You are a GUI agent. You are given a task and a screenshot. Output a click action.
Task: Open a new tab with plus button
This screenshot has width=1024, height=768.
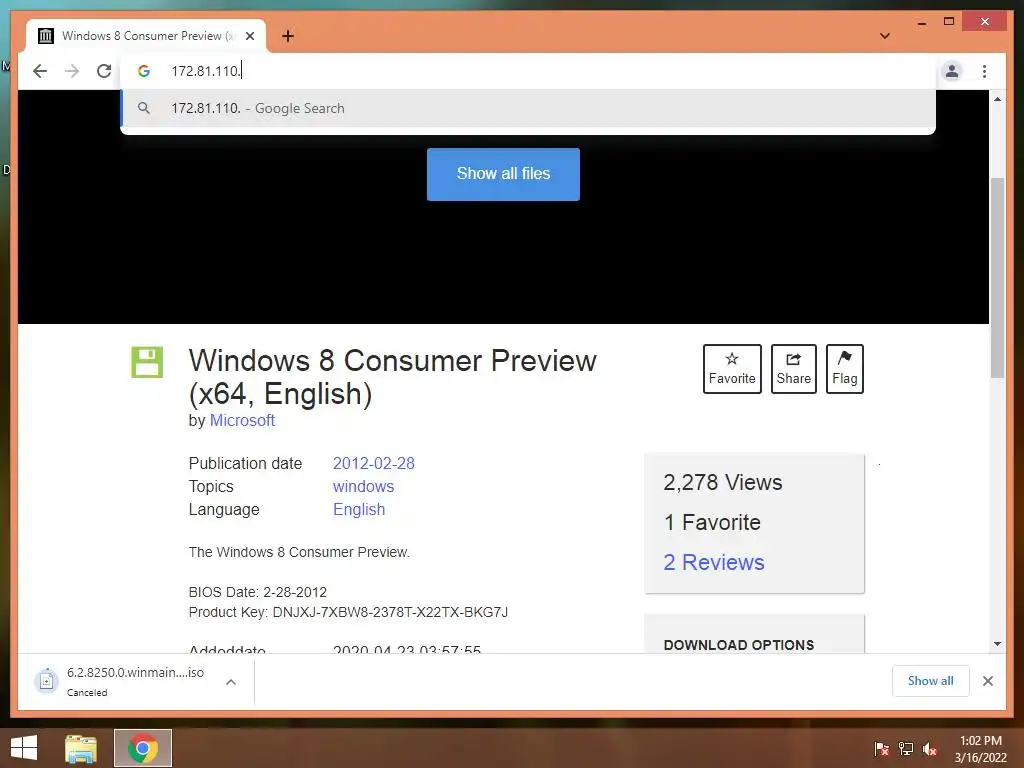pyautogui.click(x=288, y=36)
